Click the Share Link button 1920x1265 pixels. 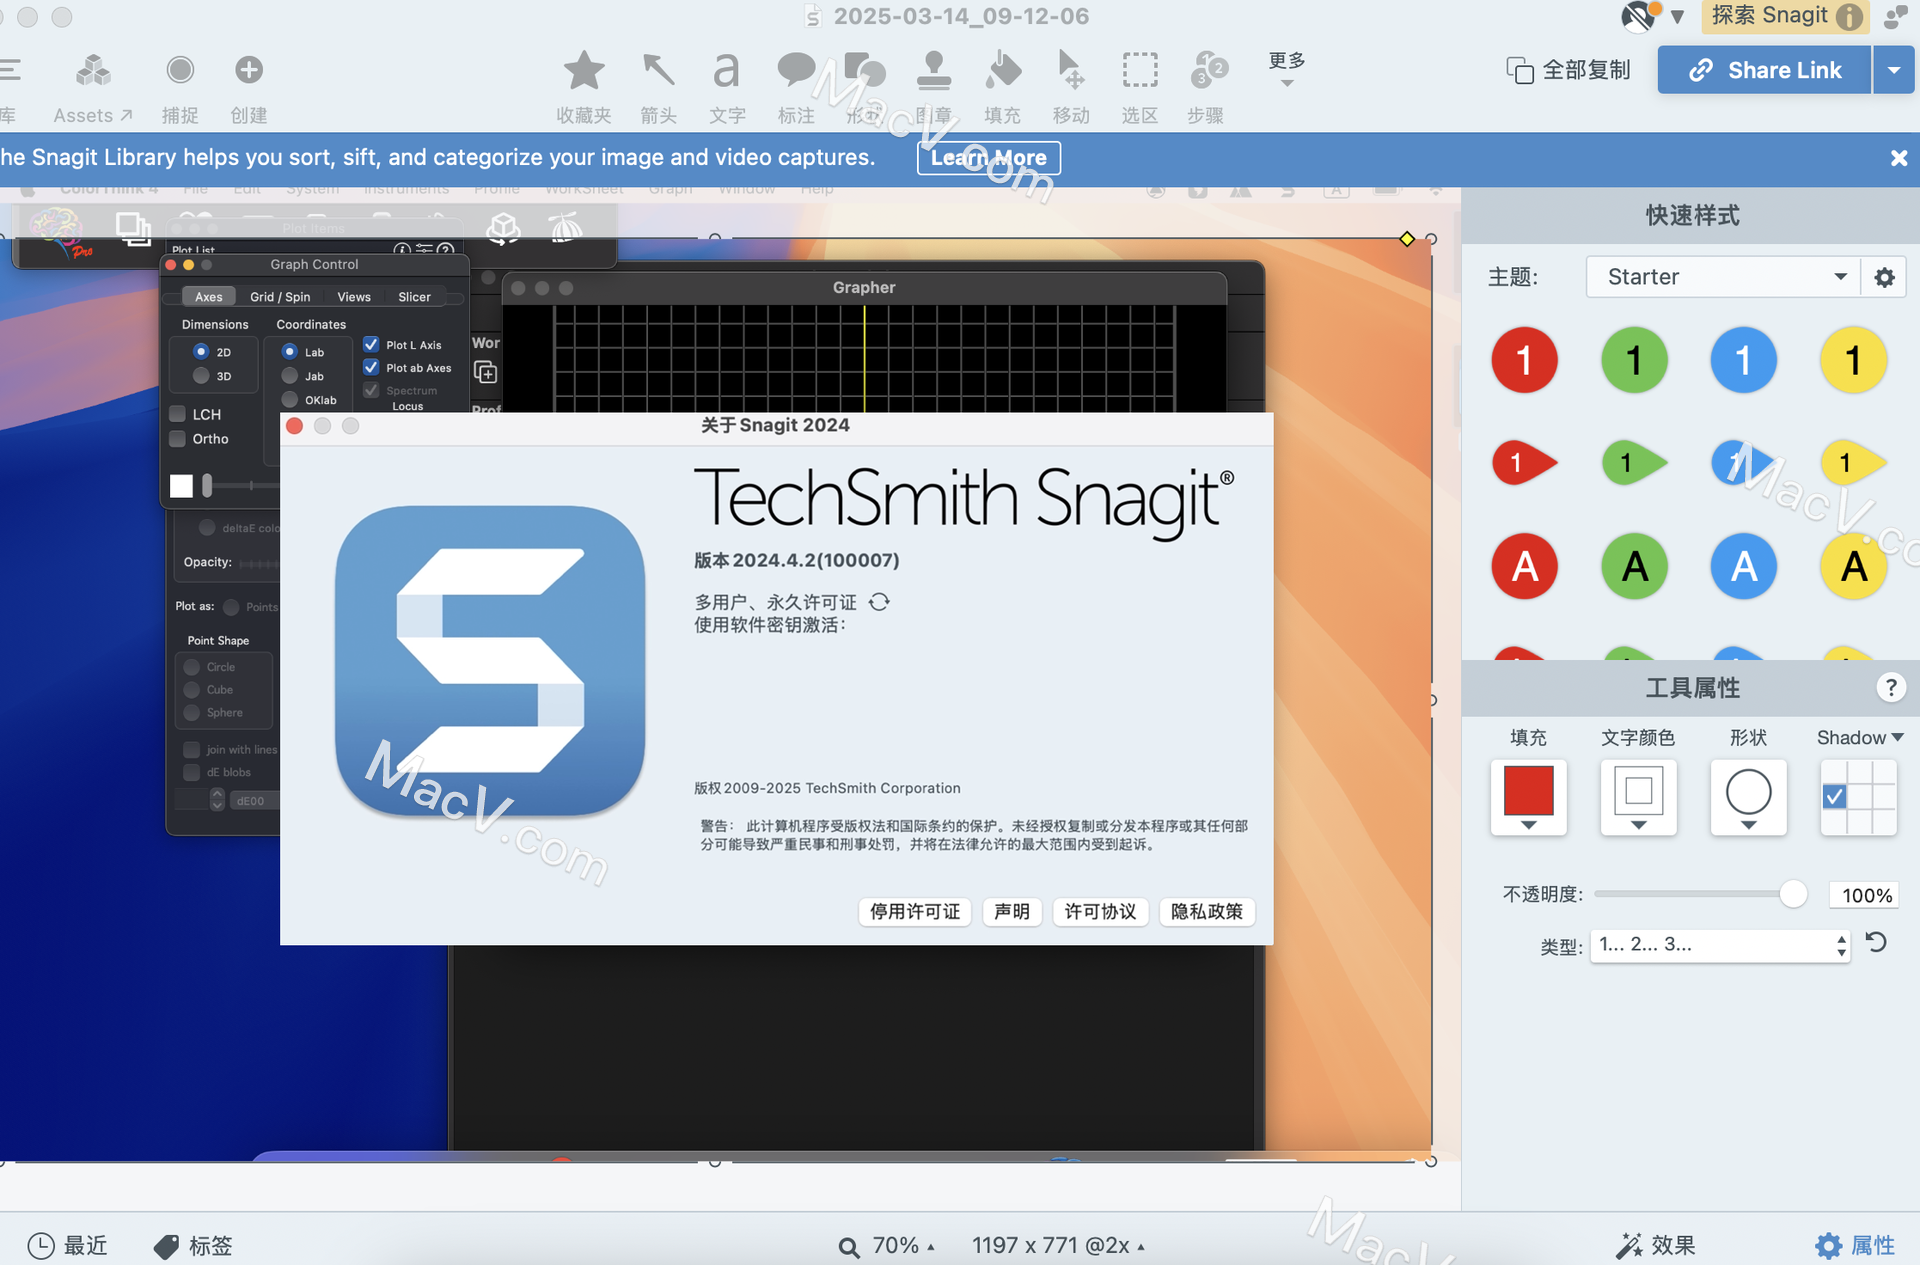point(1764,70)
